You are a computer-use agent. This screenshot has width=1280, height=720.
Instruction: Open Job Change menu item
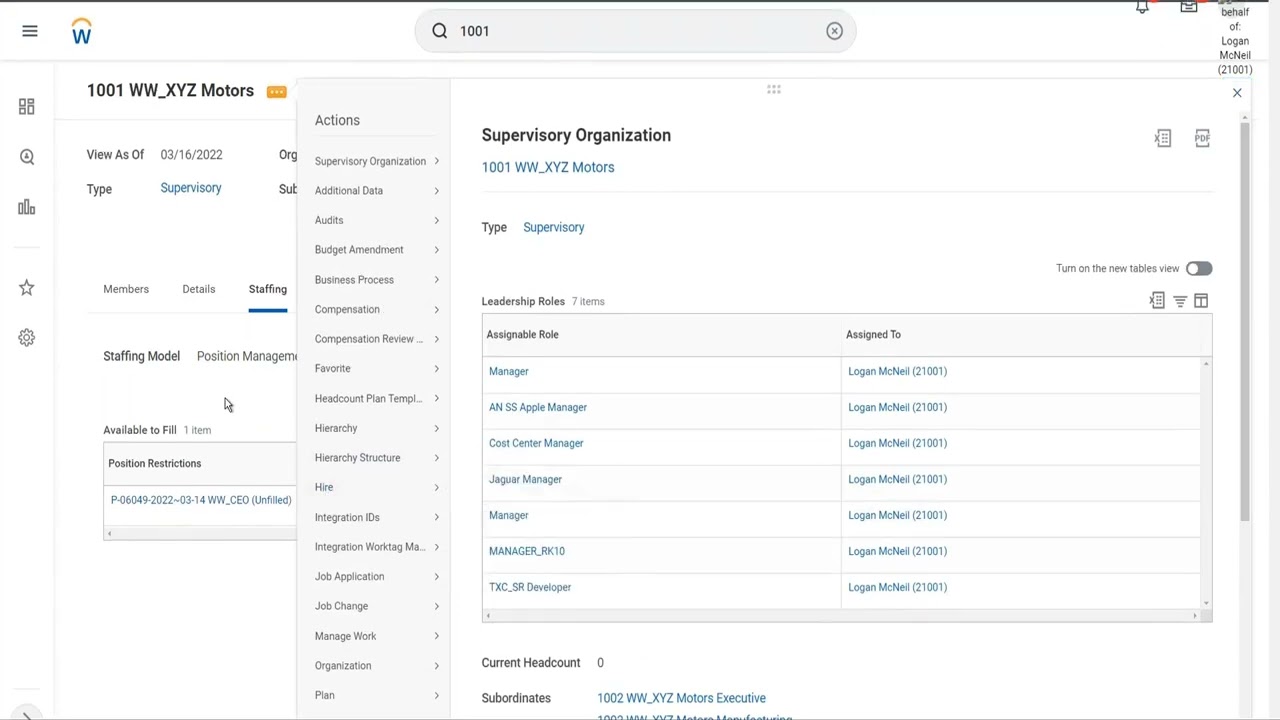click(376, 606)
